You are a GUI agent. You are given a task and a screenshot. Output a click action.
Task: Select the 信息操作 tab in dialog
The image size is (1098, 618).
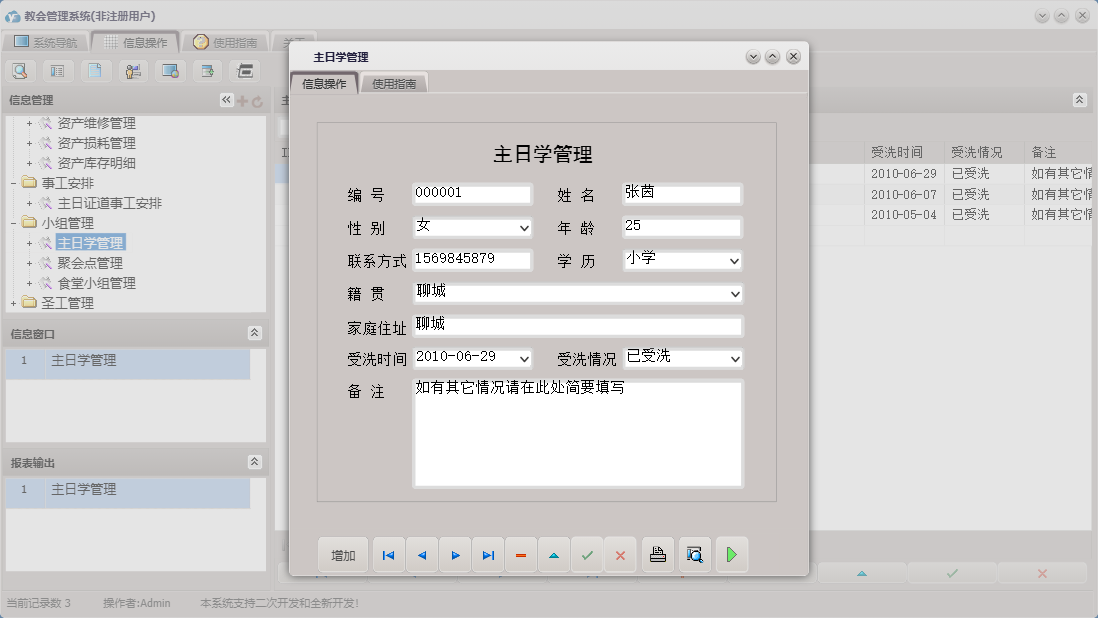click(324, 85)
